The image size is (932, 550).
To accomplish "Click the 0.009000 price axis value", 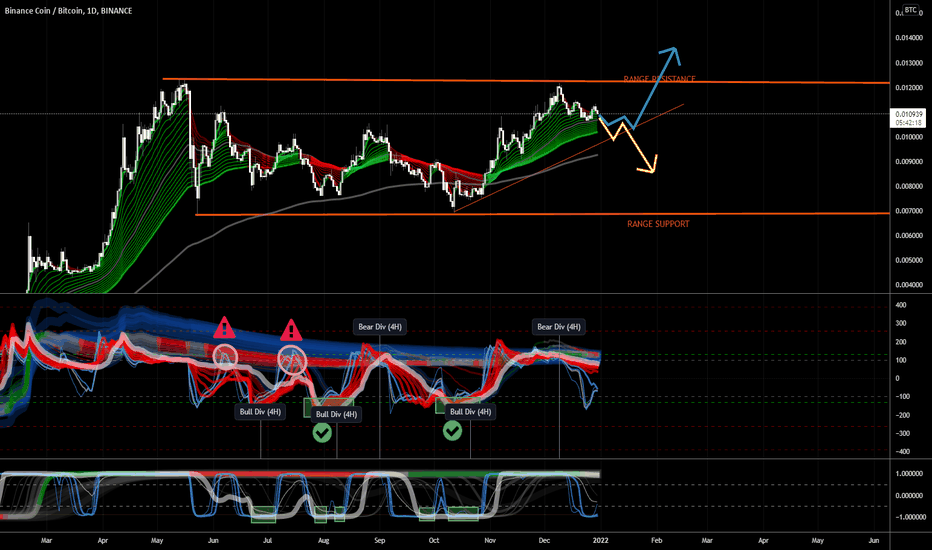I will pyautogui.click(x=909, y=162).
